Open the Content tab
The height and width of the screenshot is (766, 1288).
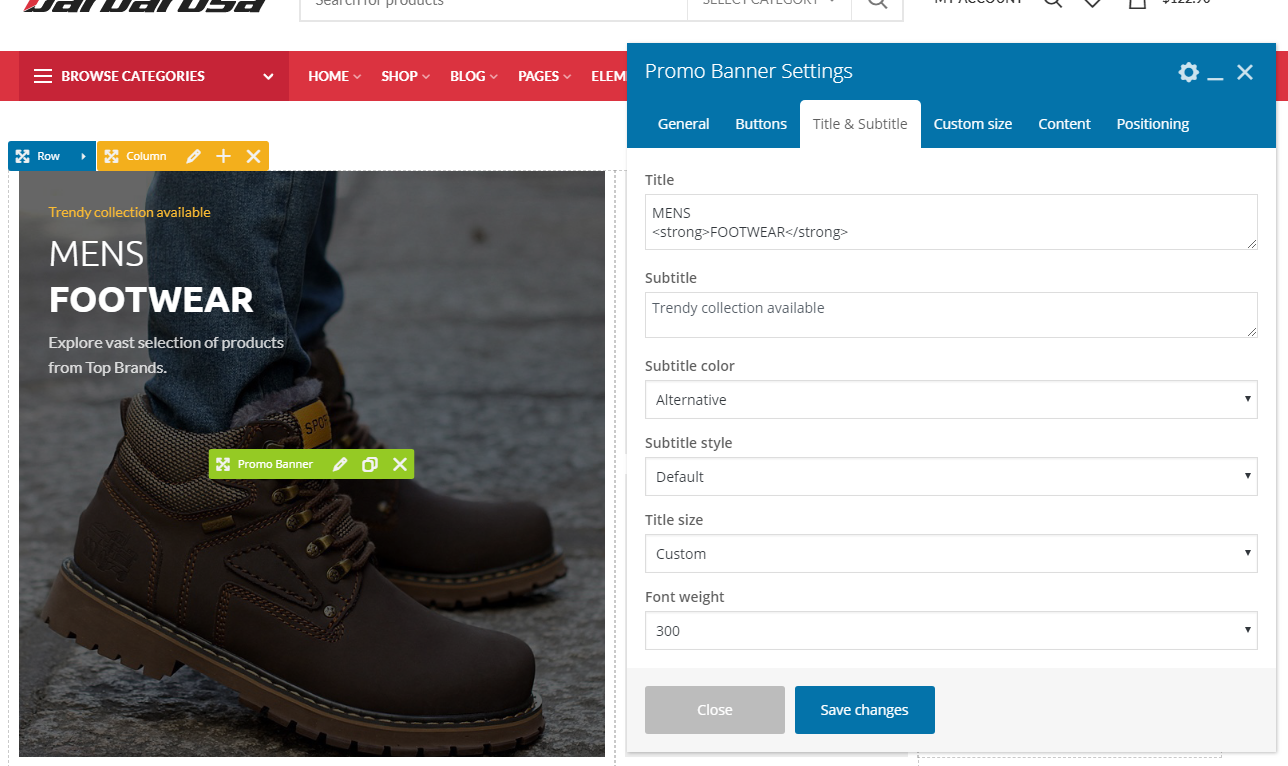click(x=1064, y=124)
